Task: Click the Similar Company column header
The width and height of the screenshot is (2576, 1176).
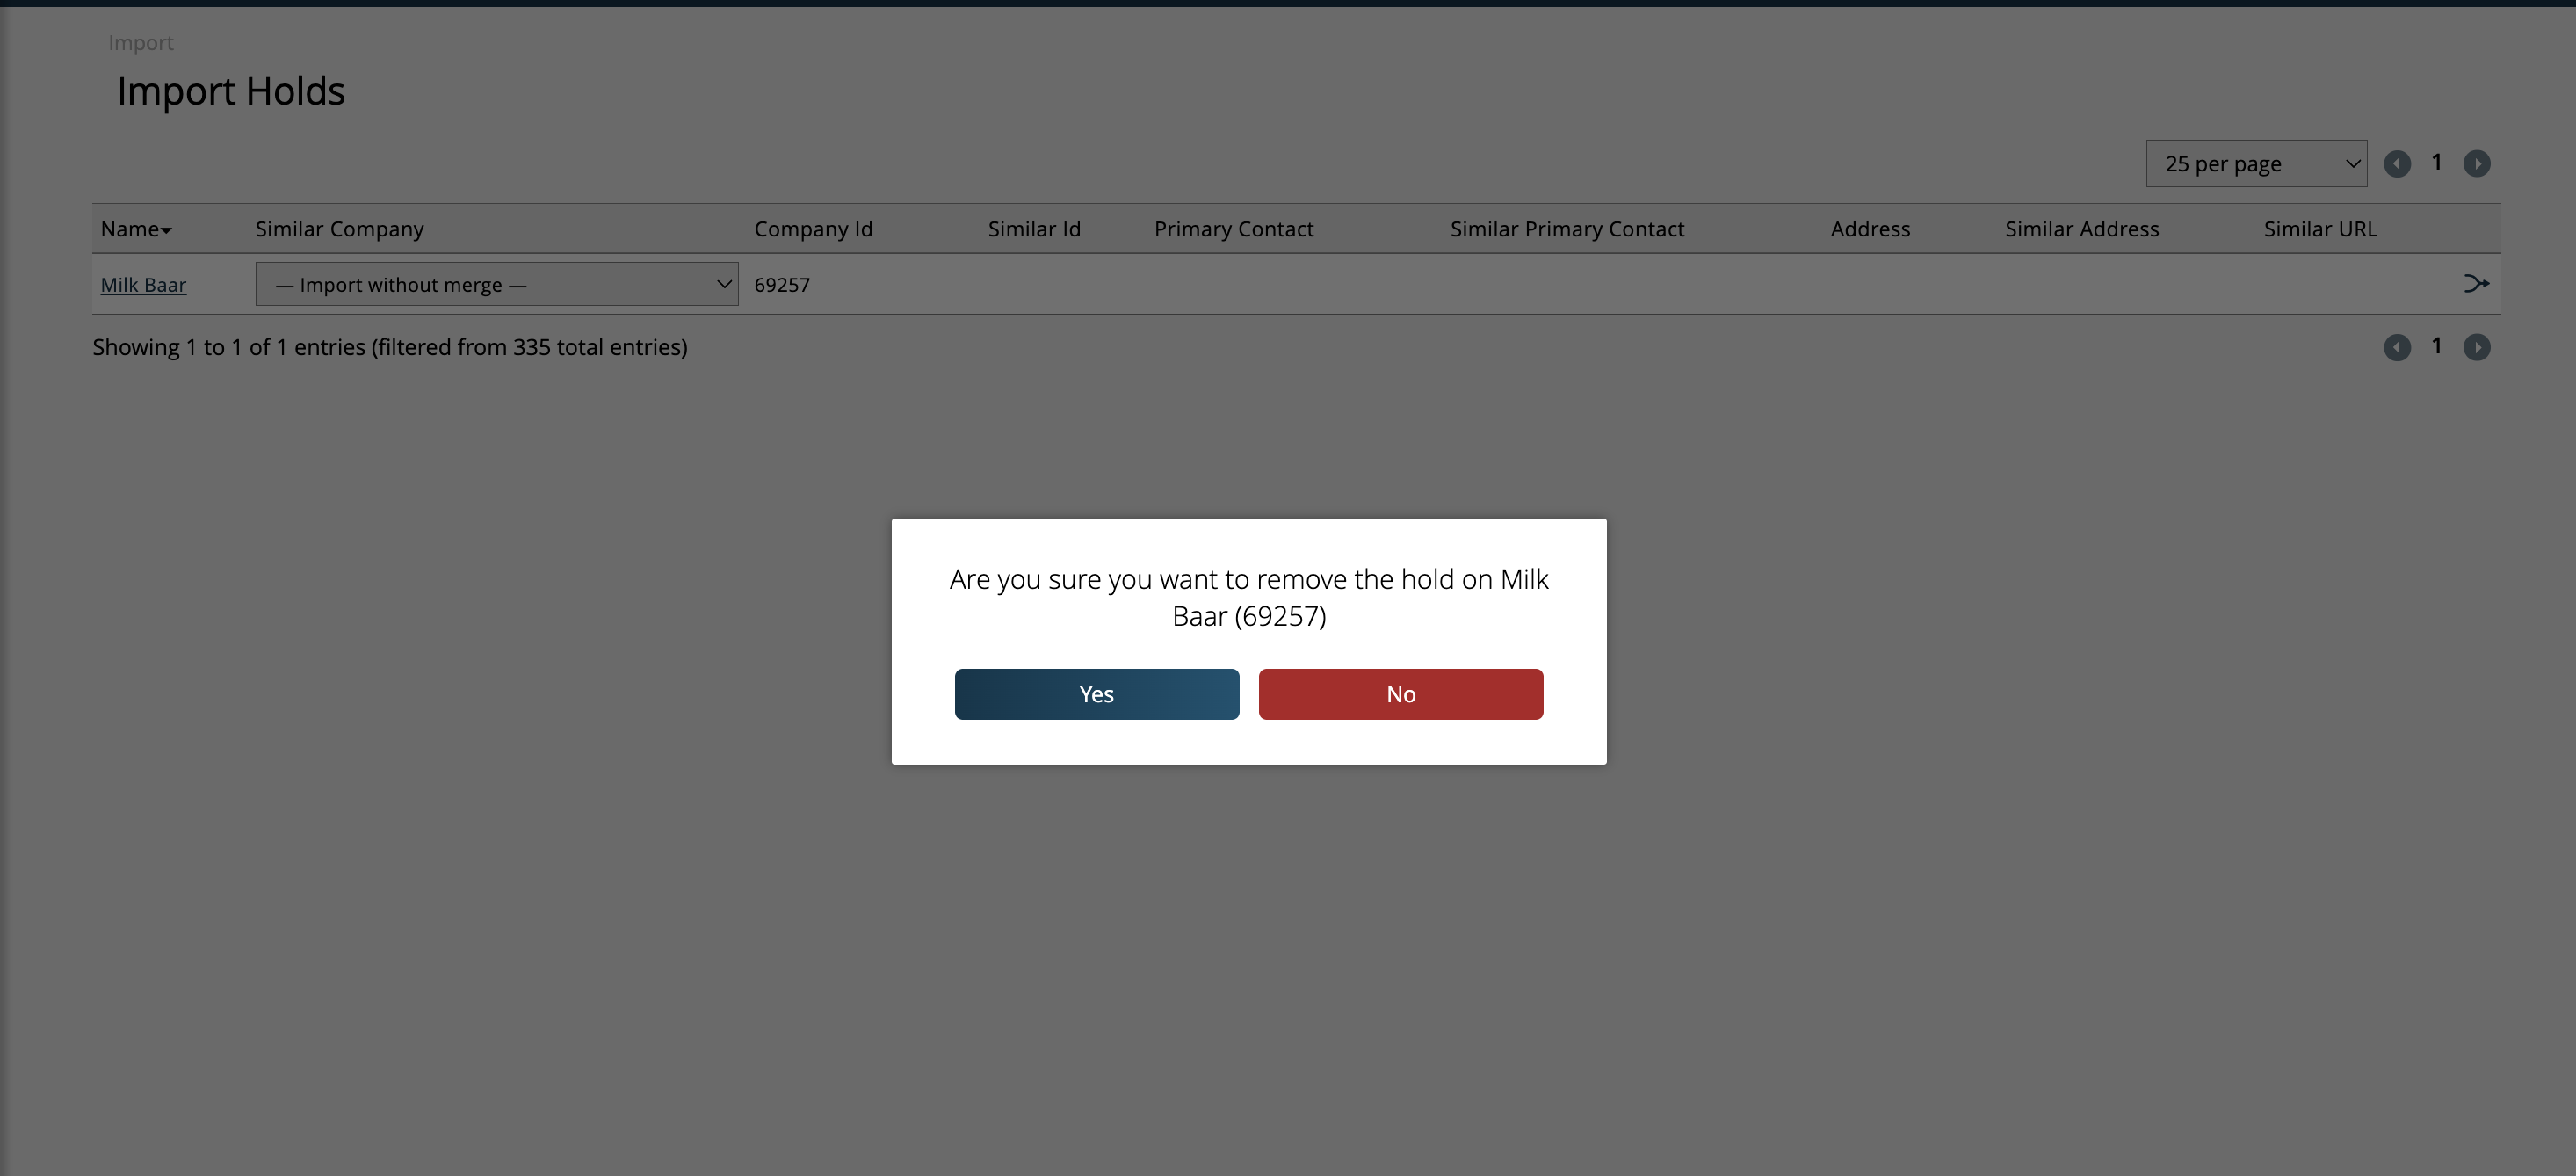Action: [x=339, y=229]
